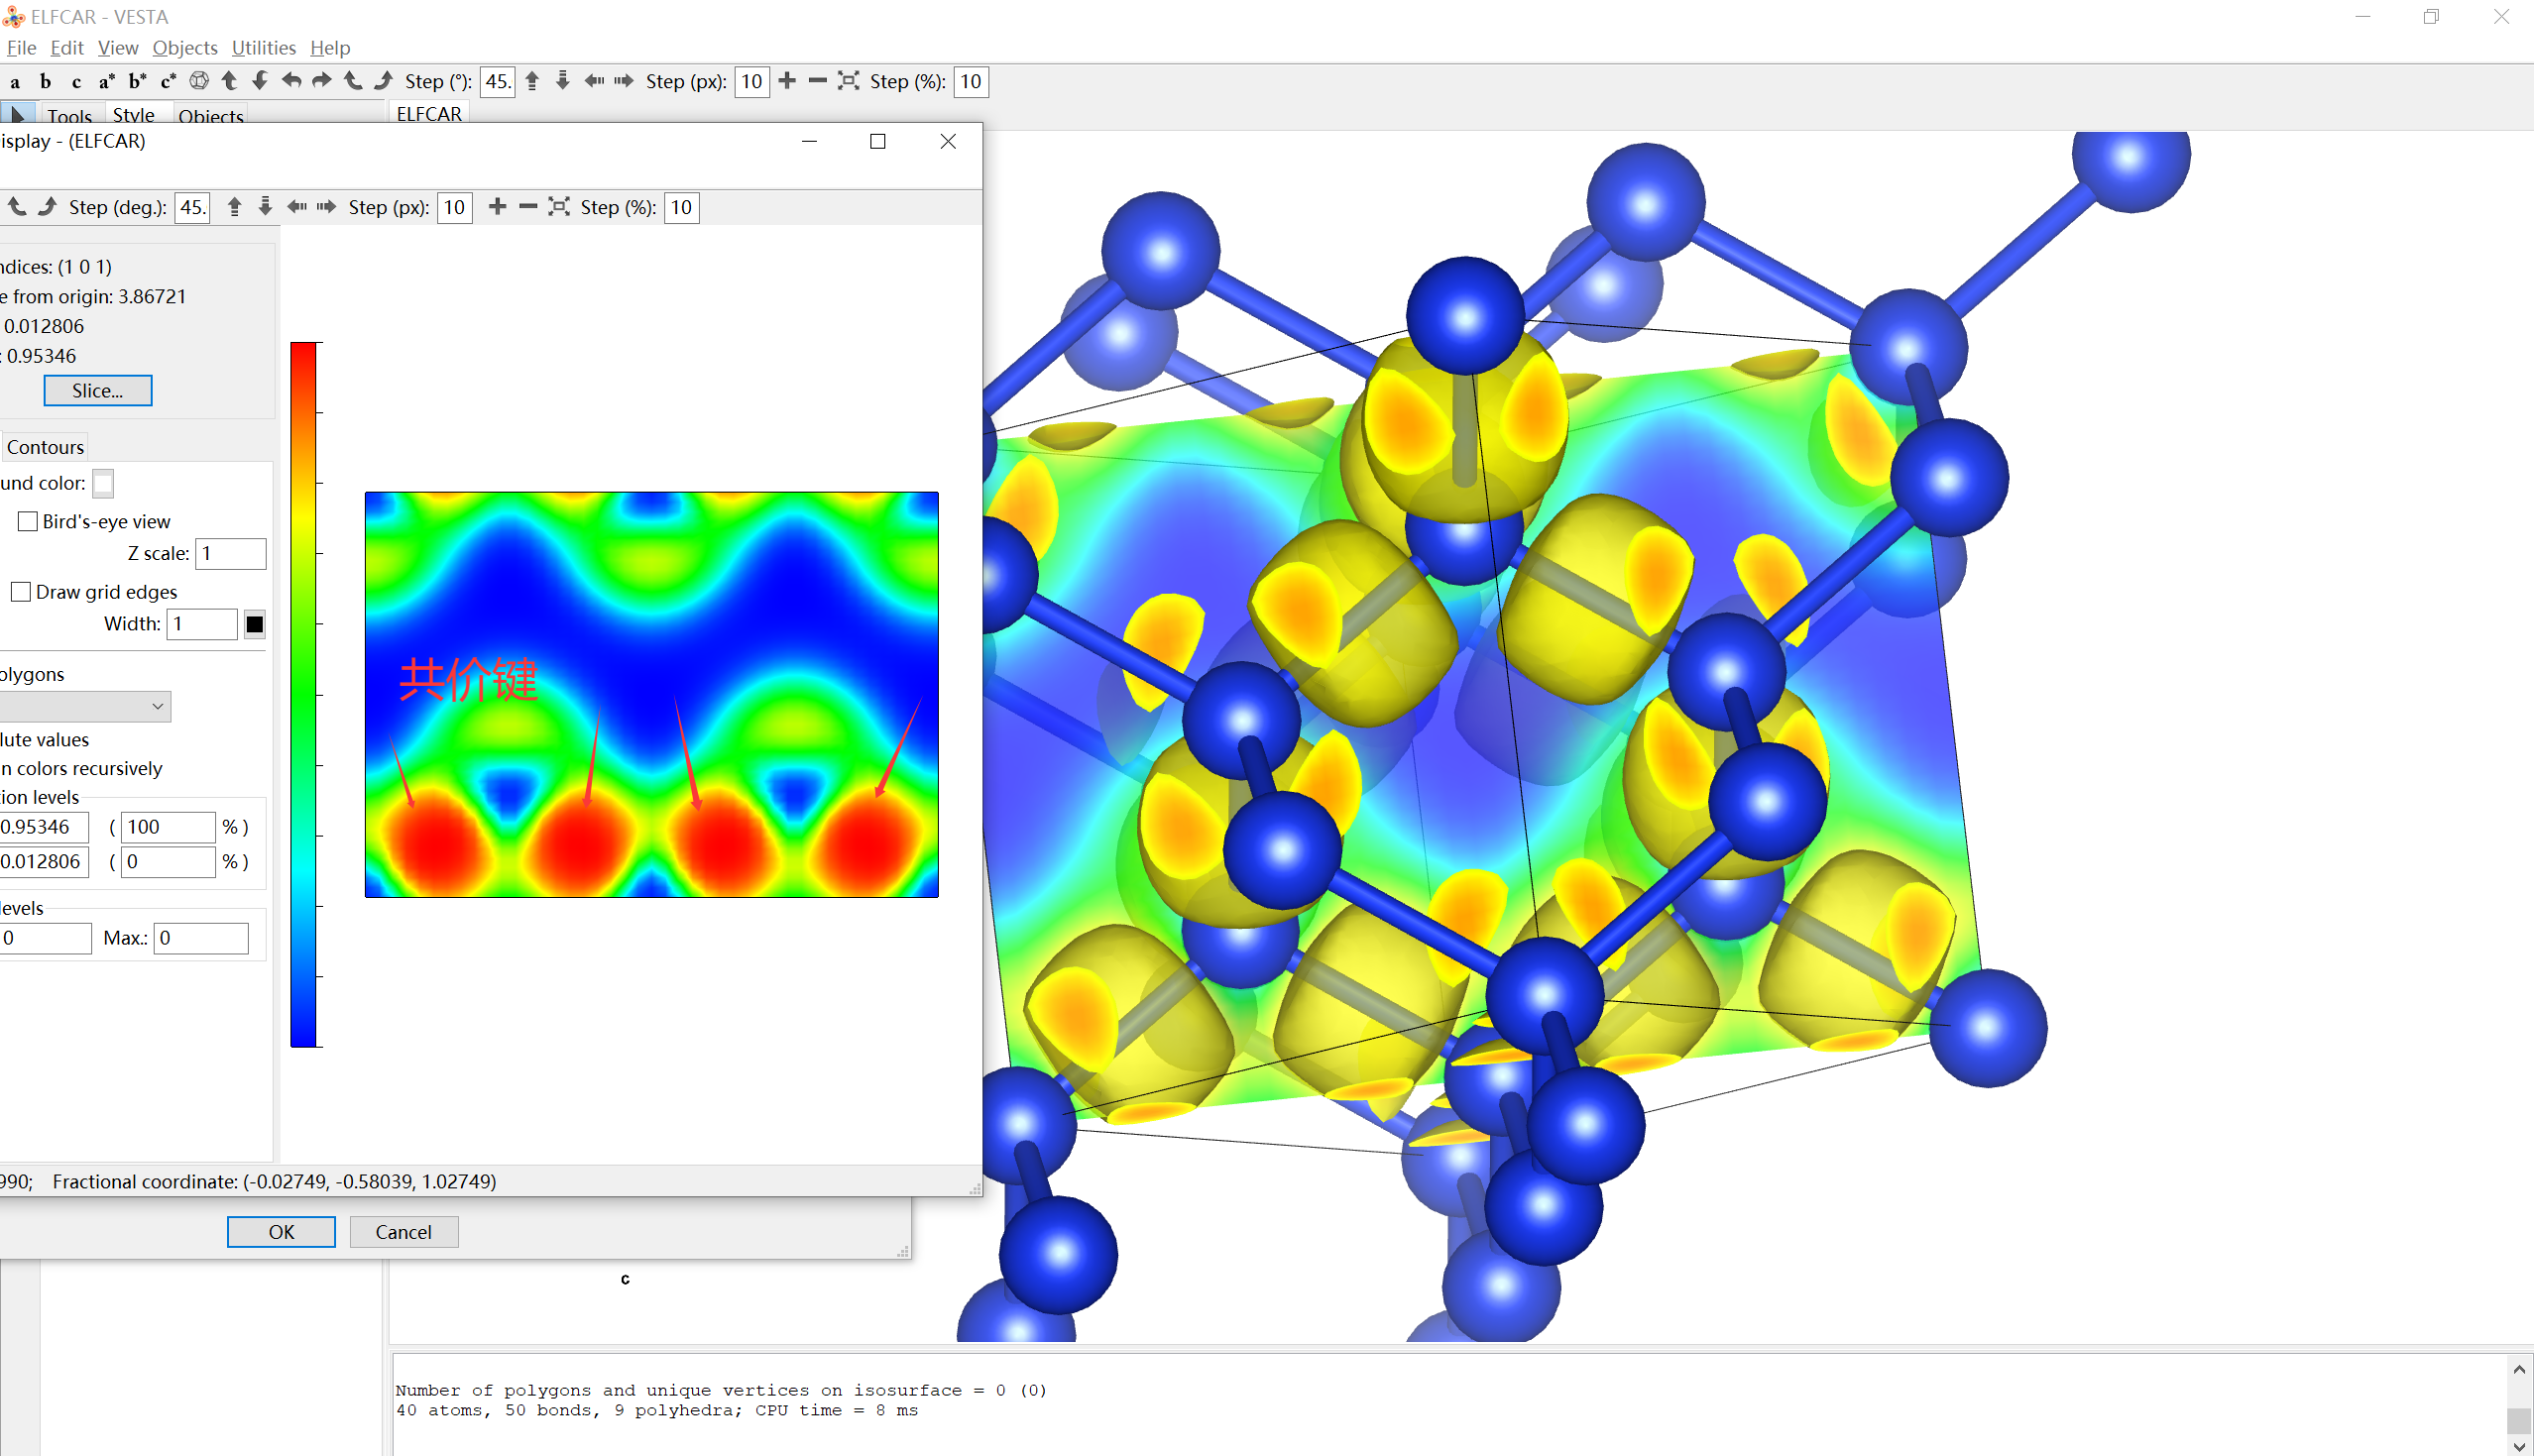Open the Objects menu

pyautogui.click(x=184, y=48)
